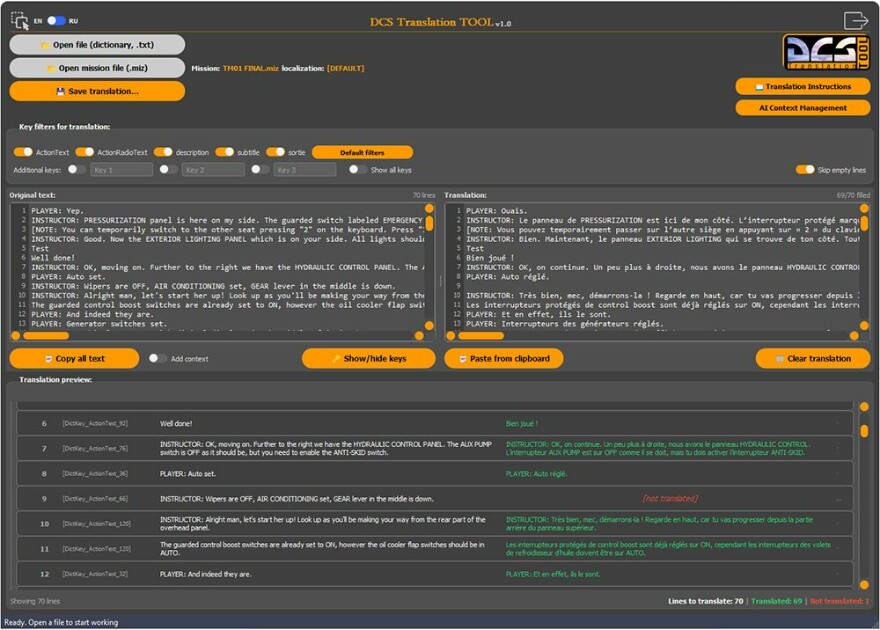Enable the Key 2 additional key toggle
This screenshot has height=630, width=880.
[168, 169]
